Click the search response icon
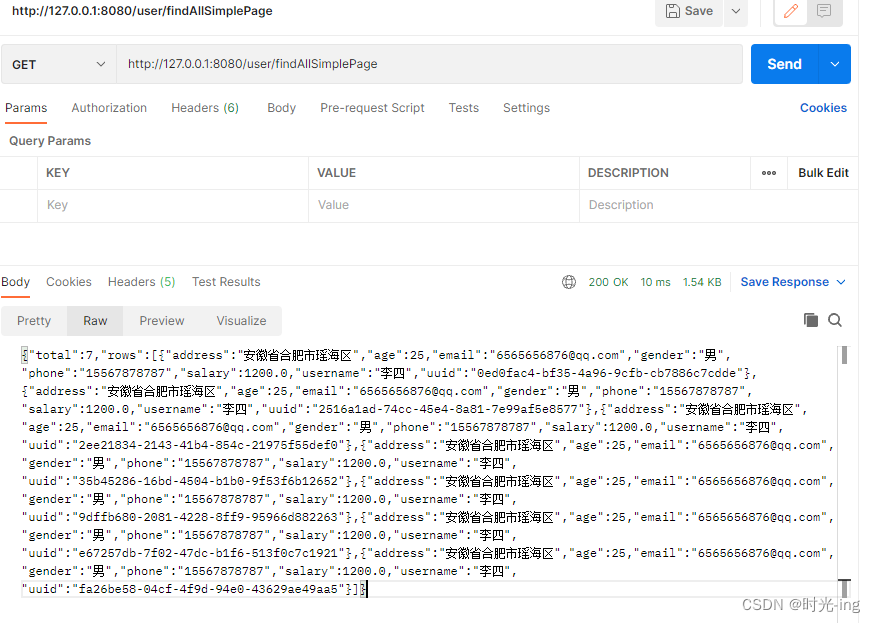The width and height of the screenshot is (875, 623). 835,320
